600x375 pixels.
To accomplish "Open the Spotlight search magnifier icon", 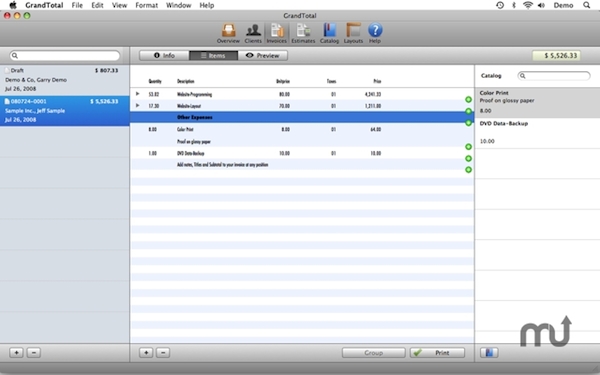I will [586, 5].
